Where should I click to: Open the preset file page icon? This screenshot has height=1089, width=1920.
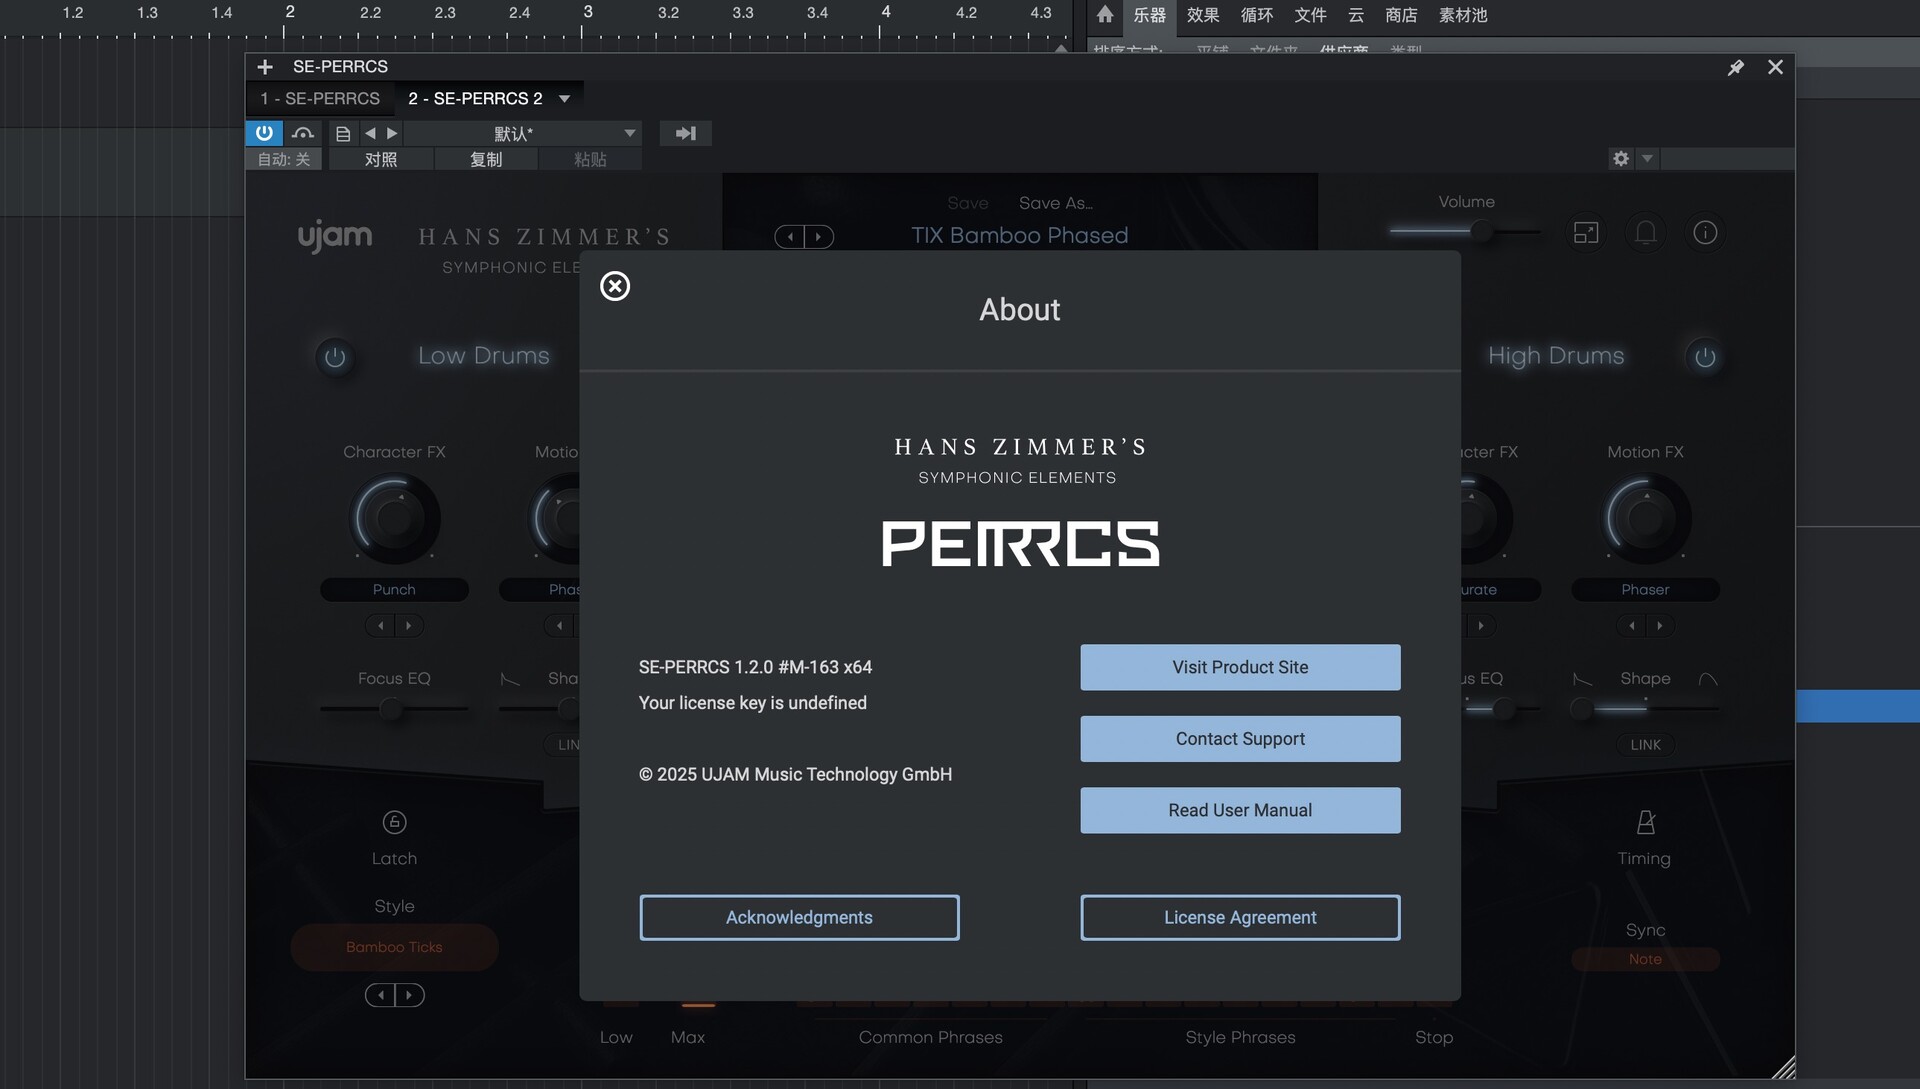click(343, 133)
